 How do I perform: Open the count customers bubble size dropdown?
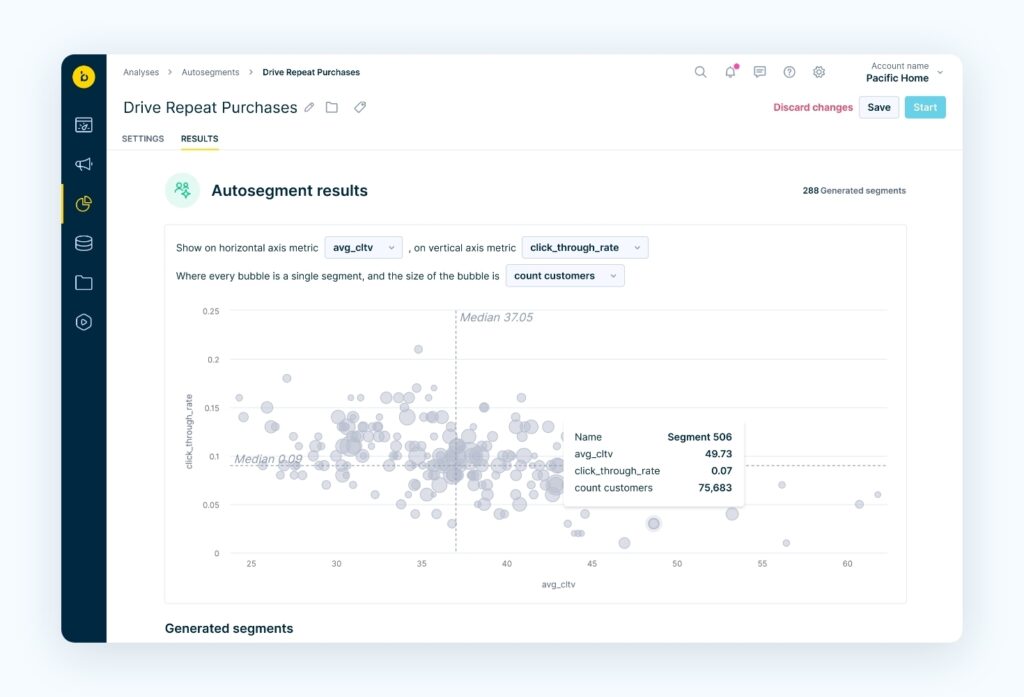coord(565,275)
